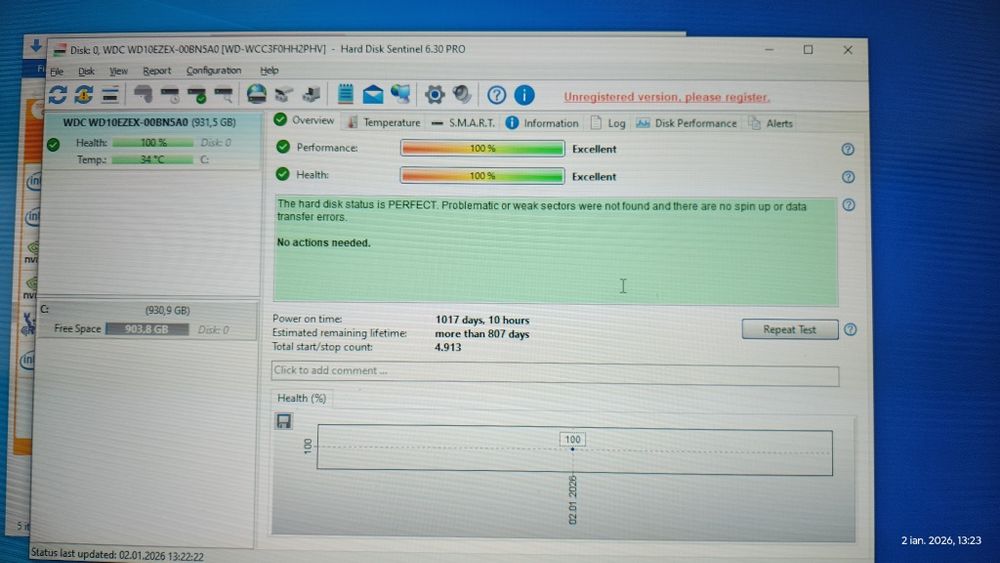Switch to the Disk Performance tab
The width and height of the screenshot is (1000, 563).
[686, 123]
